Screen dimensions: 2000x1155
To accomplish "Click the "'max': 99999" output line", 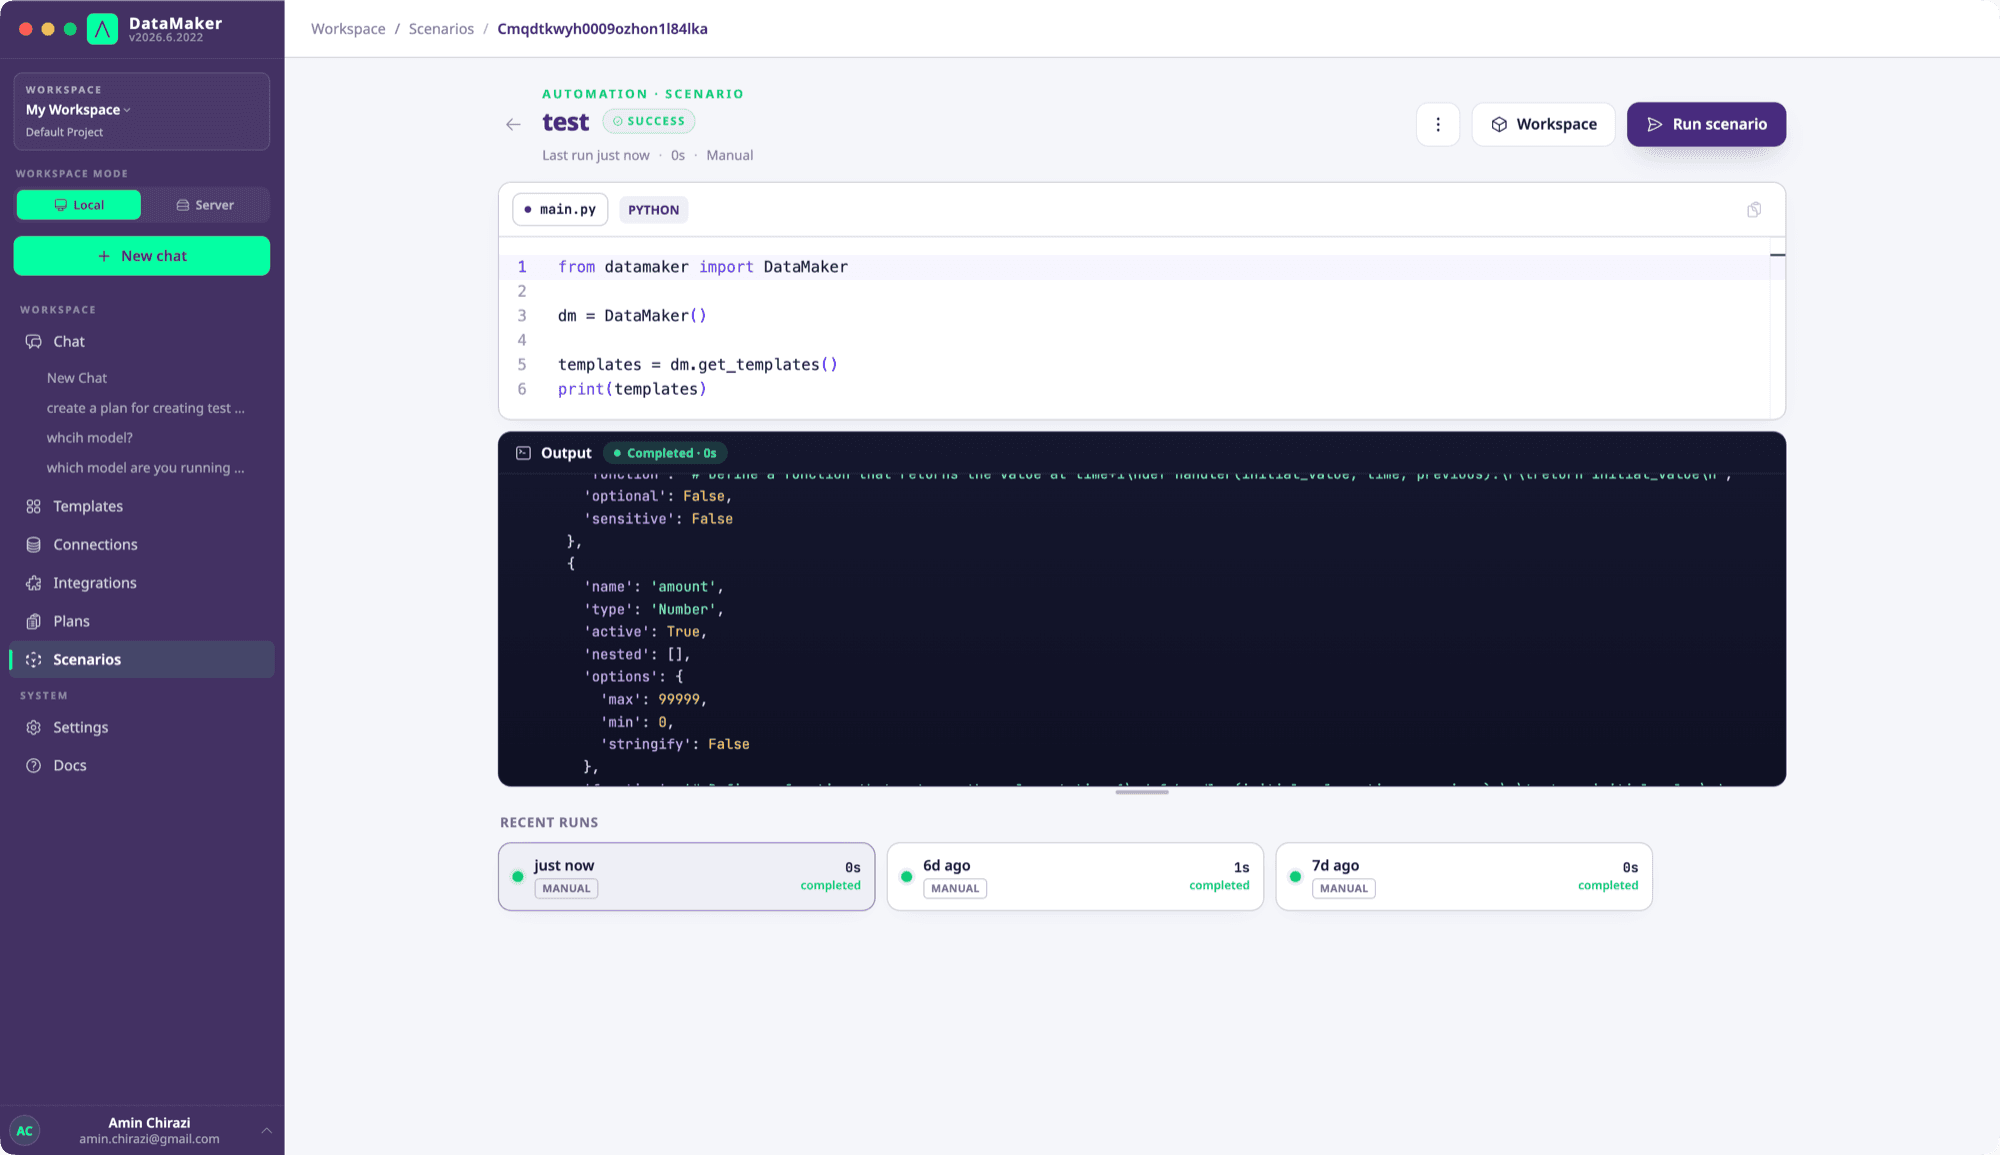I will click(654, 700).
